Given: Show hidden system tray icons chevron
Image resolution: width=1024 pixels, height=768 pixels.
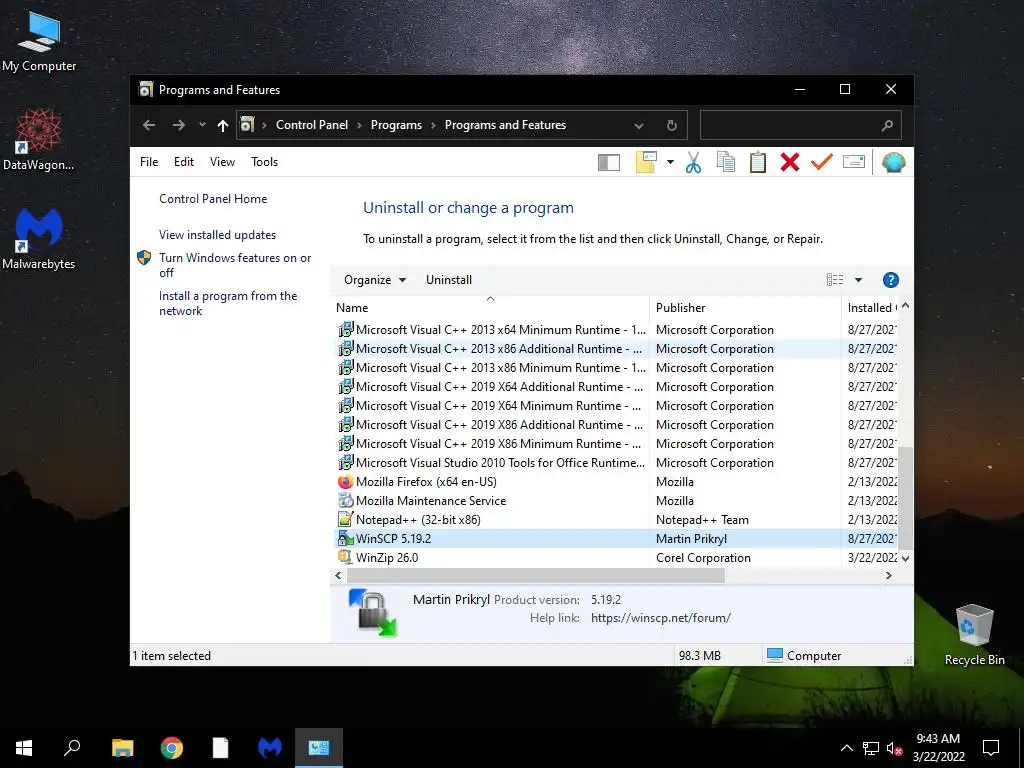Looking at the screenshot, I should tap(846, 748).
